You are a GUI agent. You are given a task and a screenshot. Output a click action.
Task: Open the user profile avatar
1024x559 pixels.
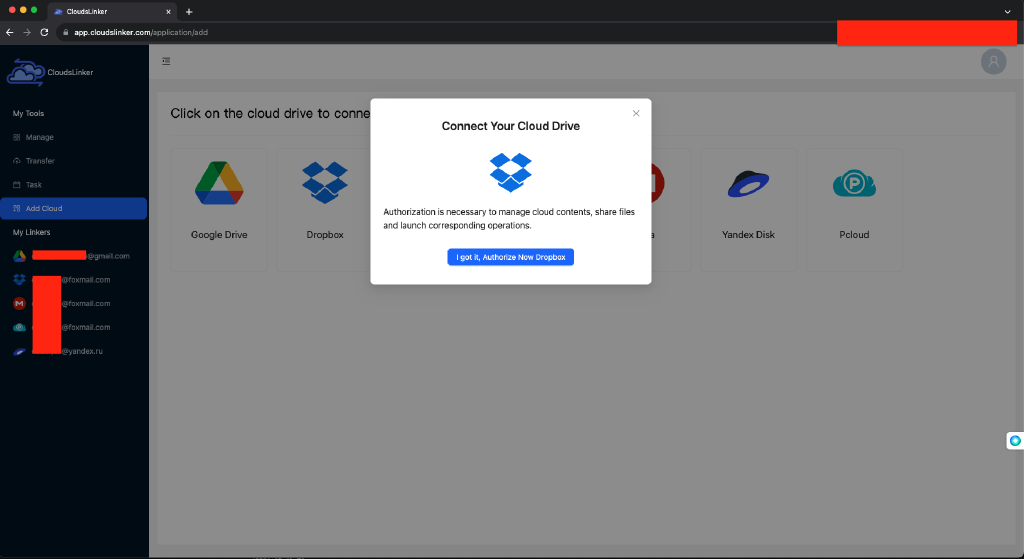(x=993, y=61)
